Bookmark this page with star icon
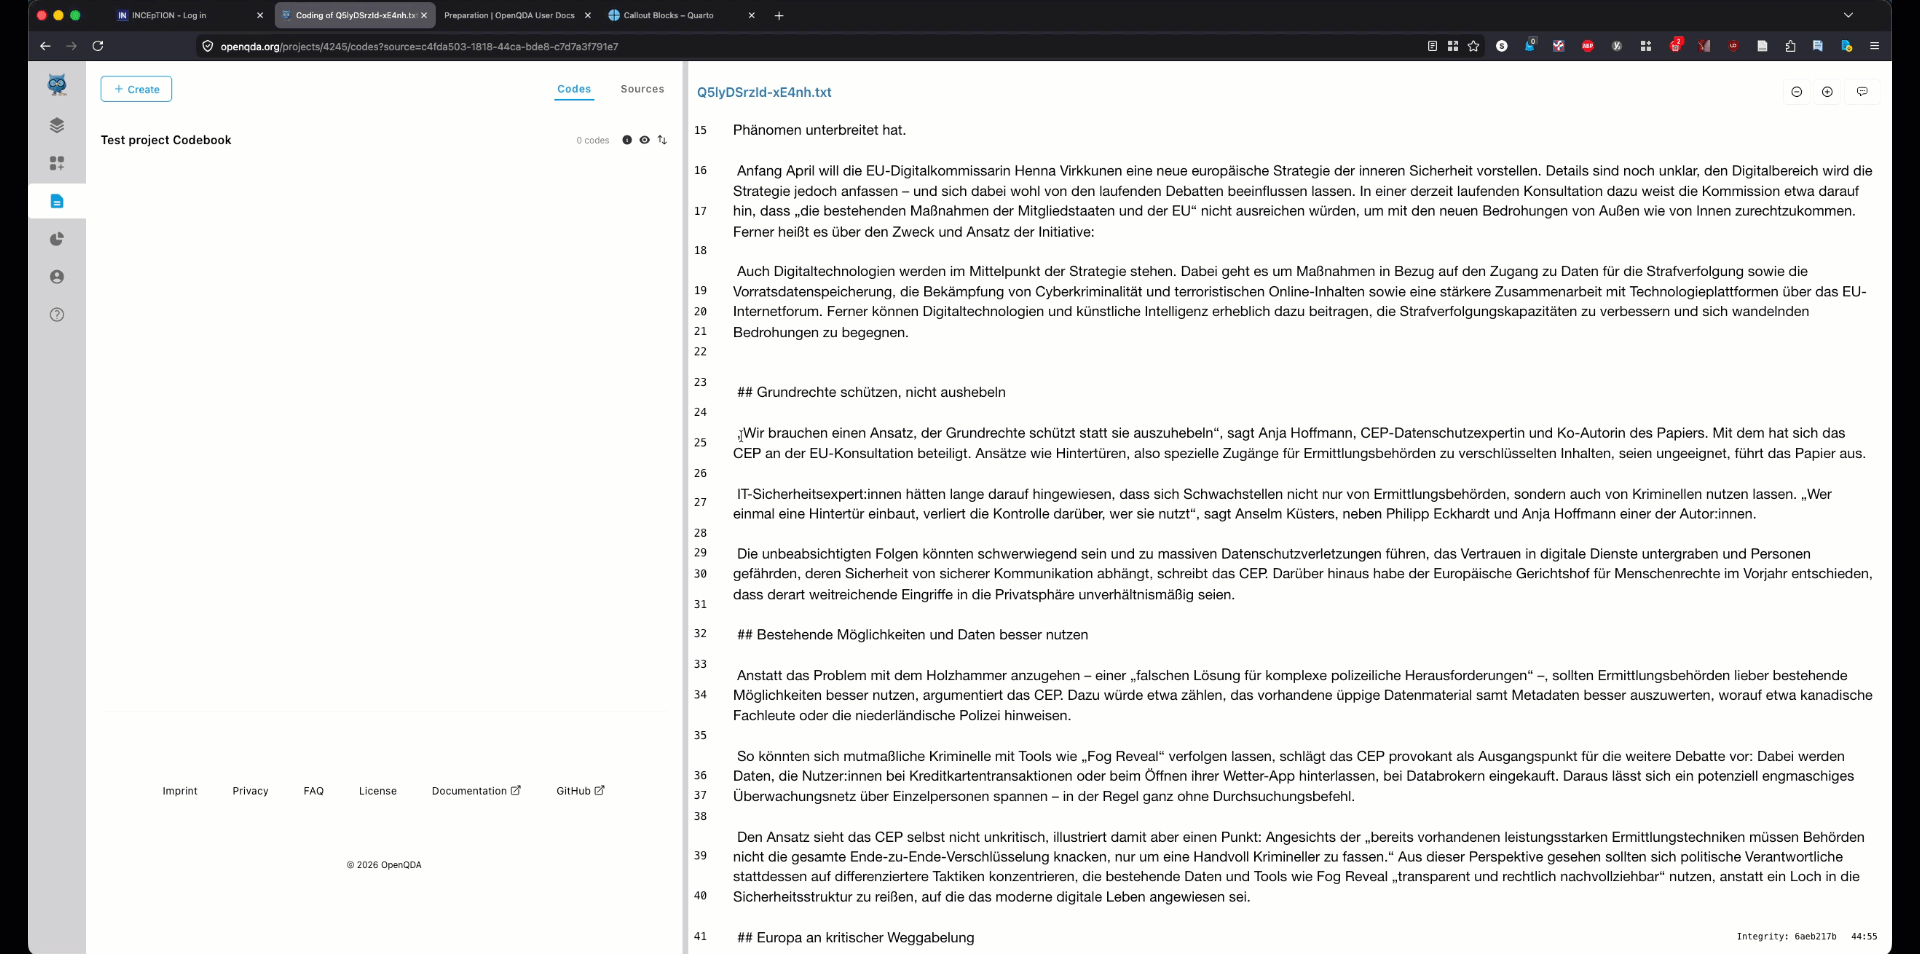 (x=1473, y=46)
